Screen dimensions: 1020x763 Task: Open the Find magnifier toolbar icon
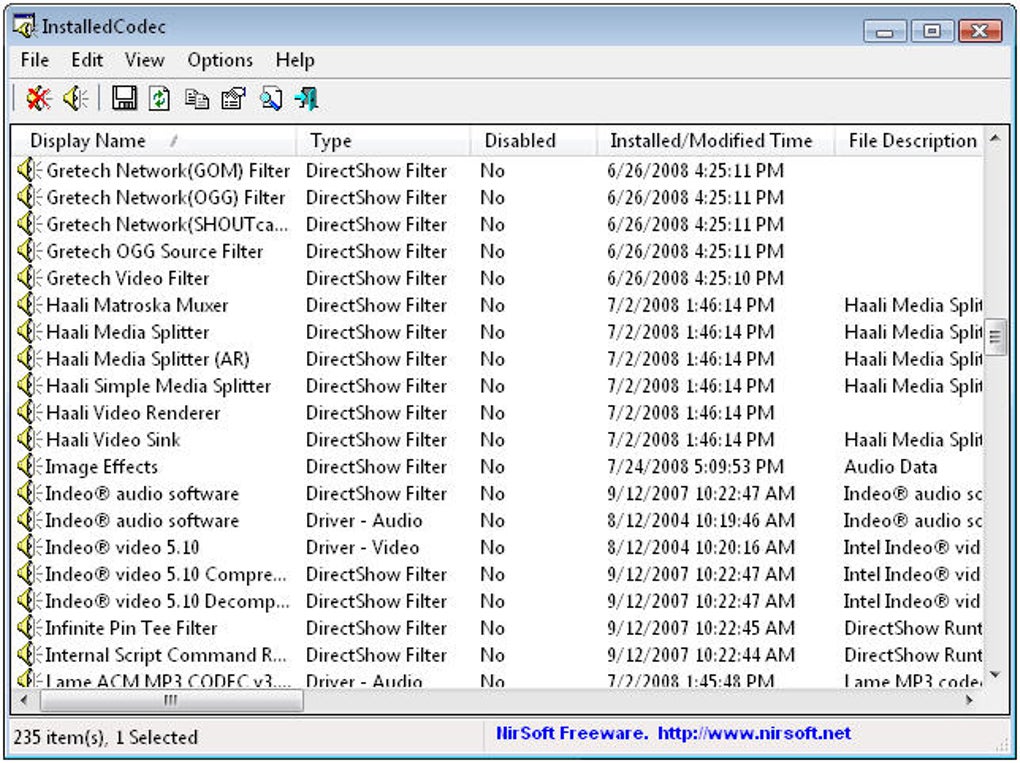(x=271, y=99)
